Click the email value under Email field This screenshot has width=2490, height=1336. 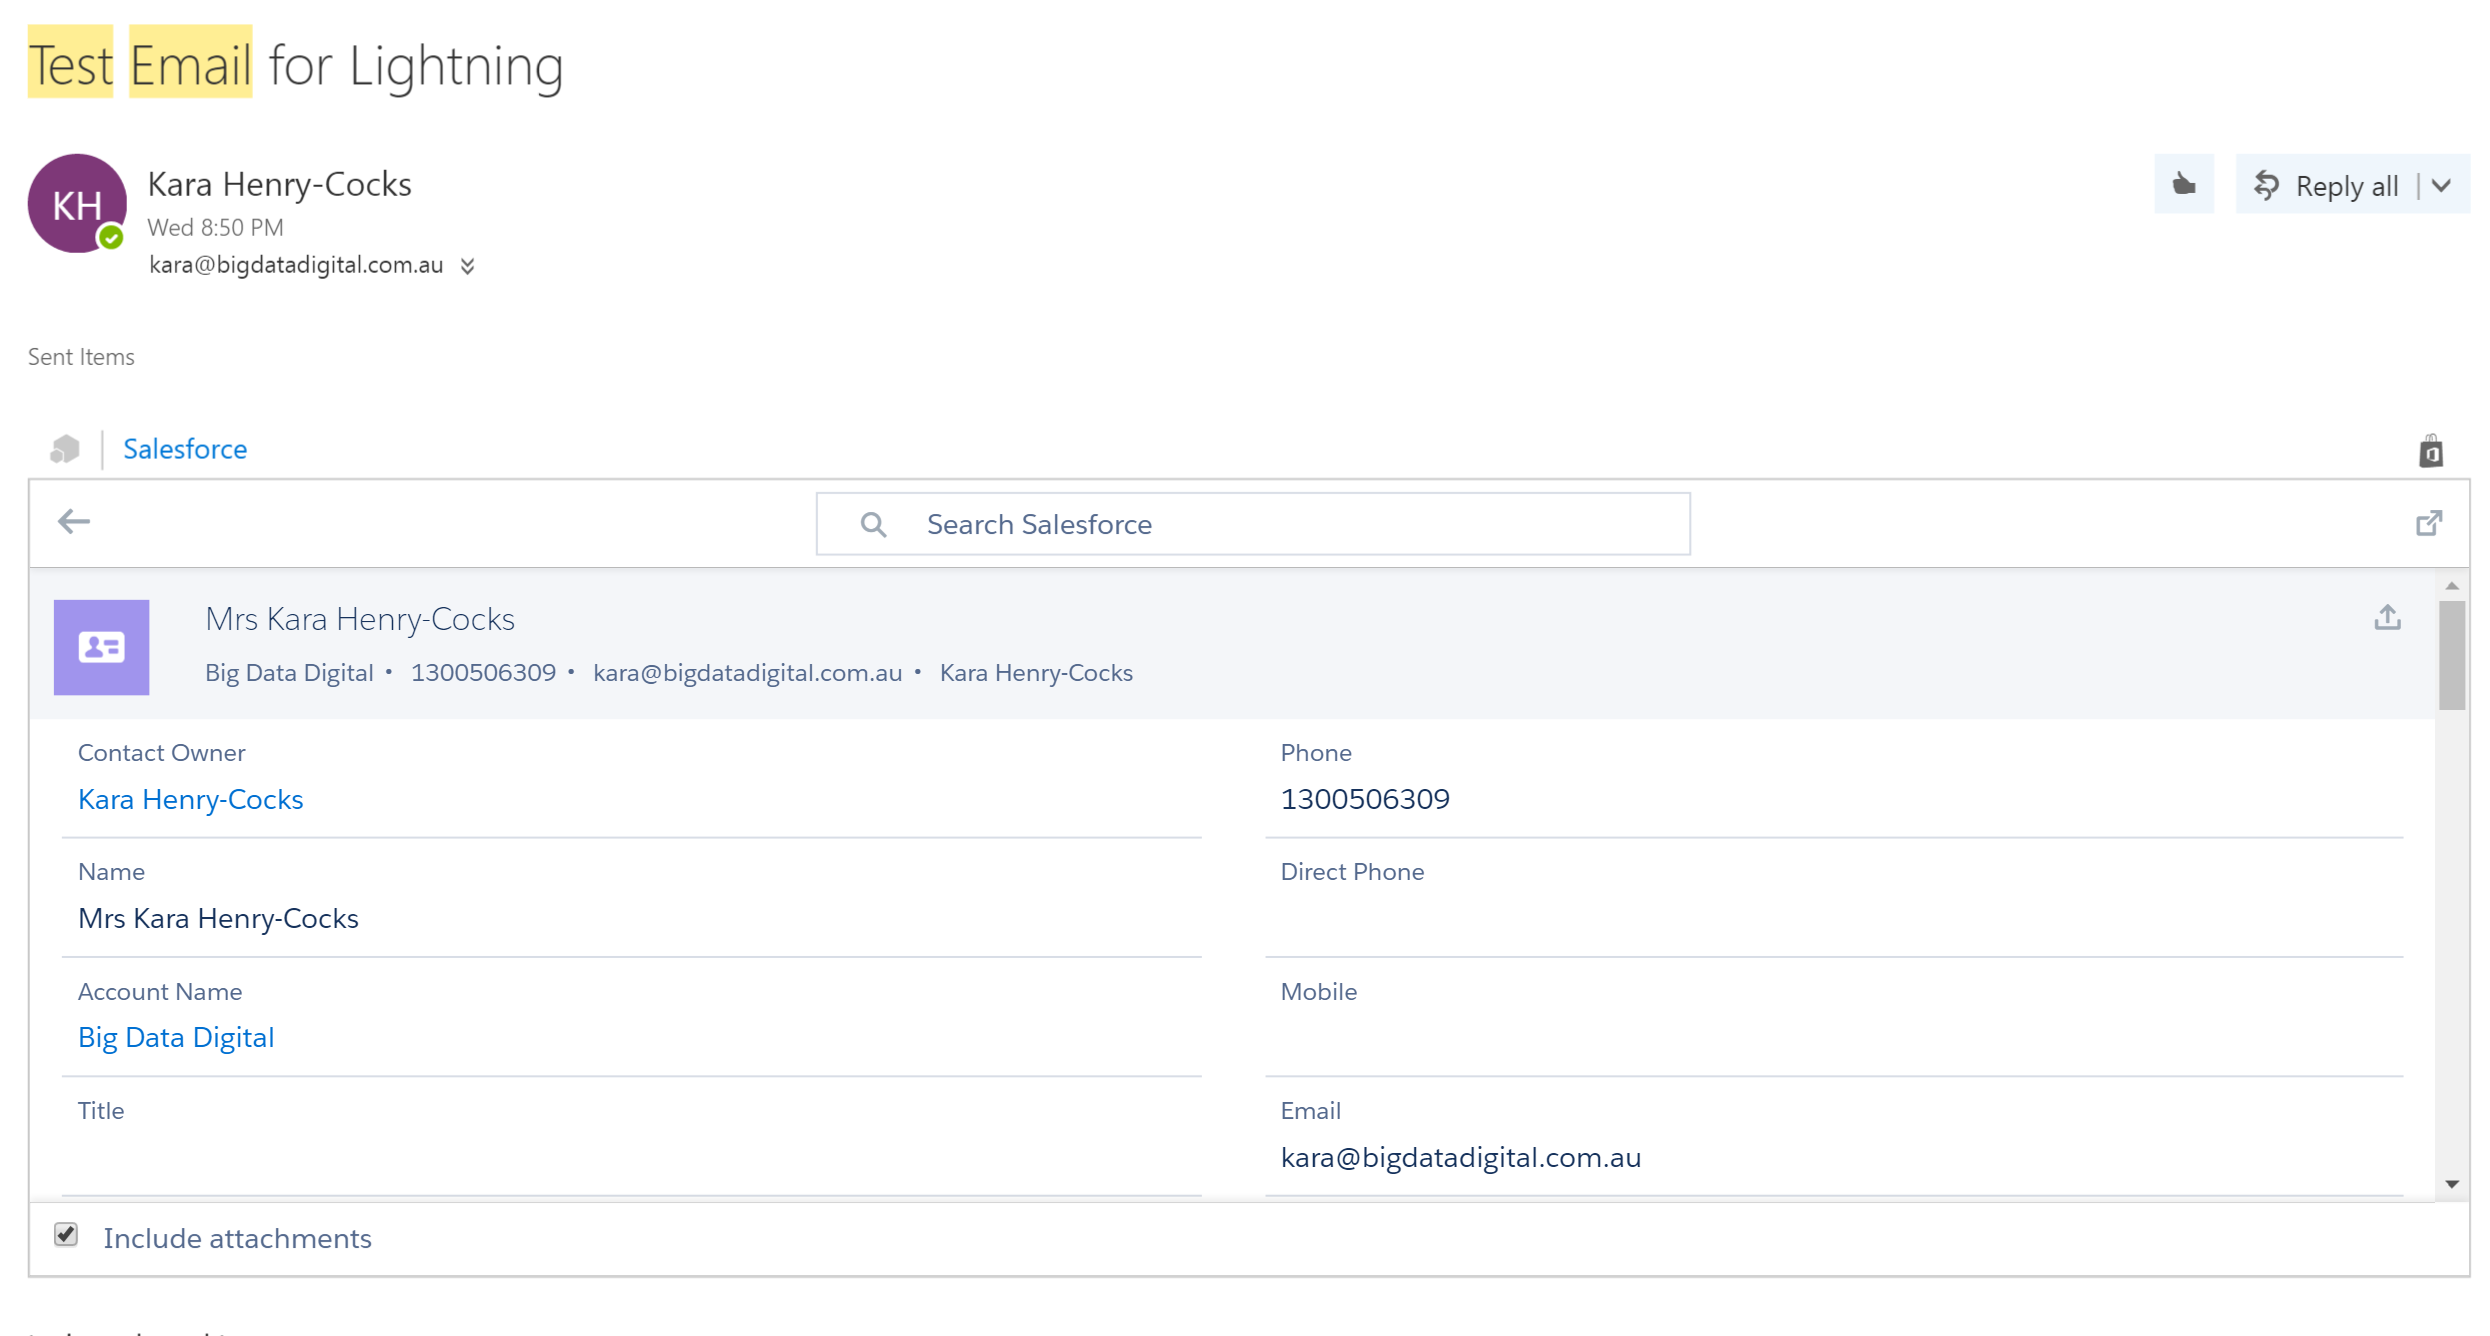(x=1461, y=1158)
